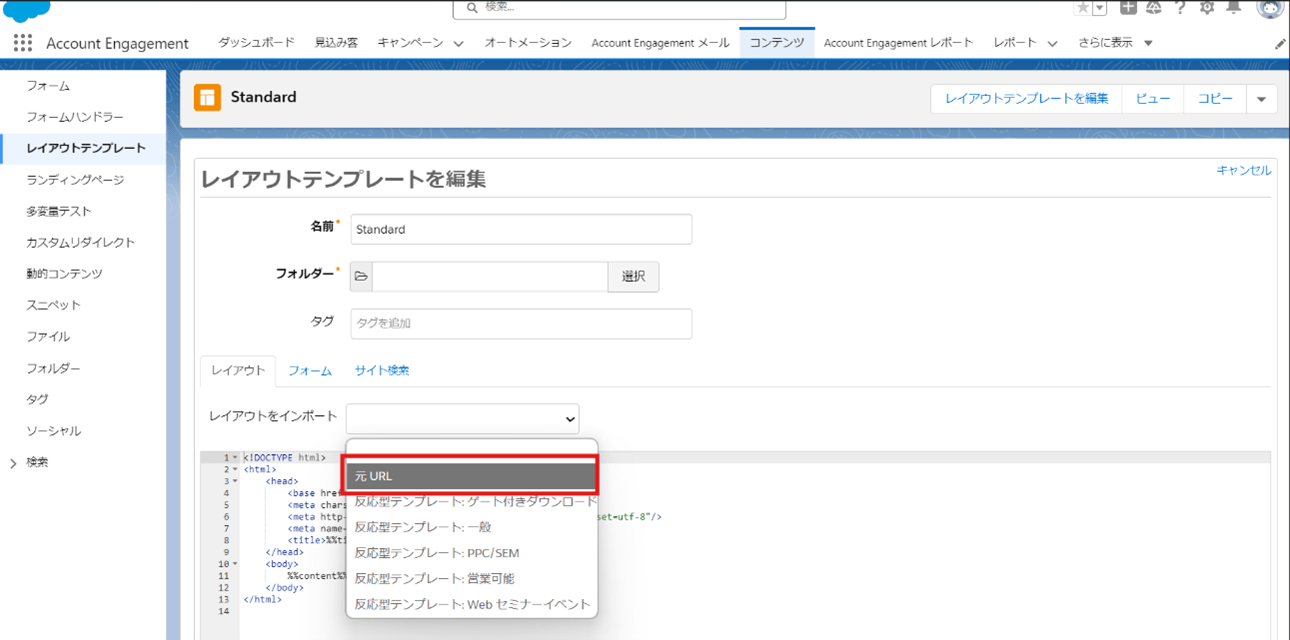1290x640 pixels.
Task: Click the キャンセル link
Action: click(1243, 171)
